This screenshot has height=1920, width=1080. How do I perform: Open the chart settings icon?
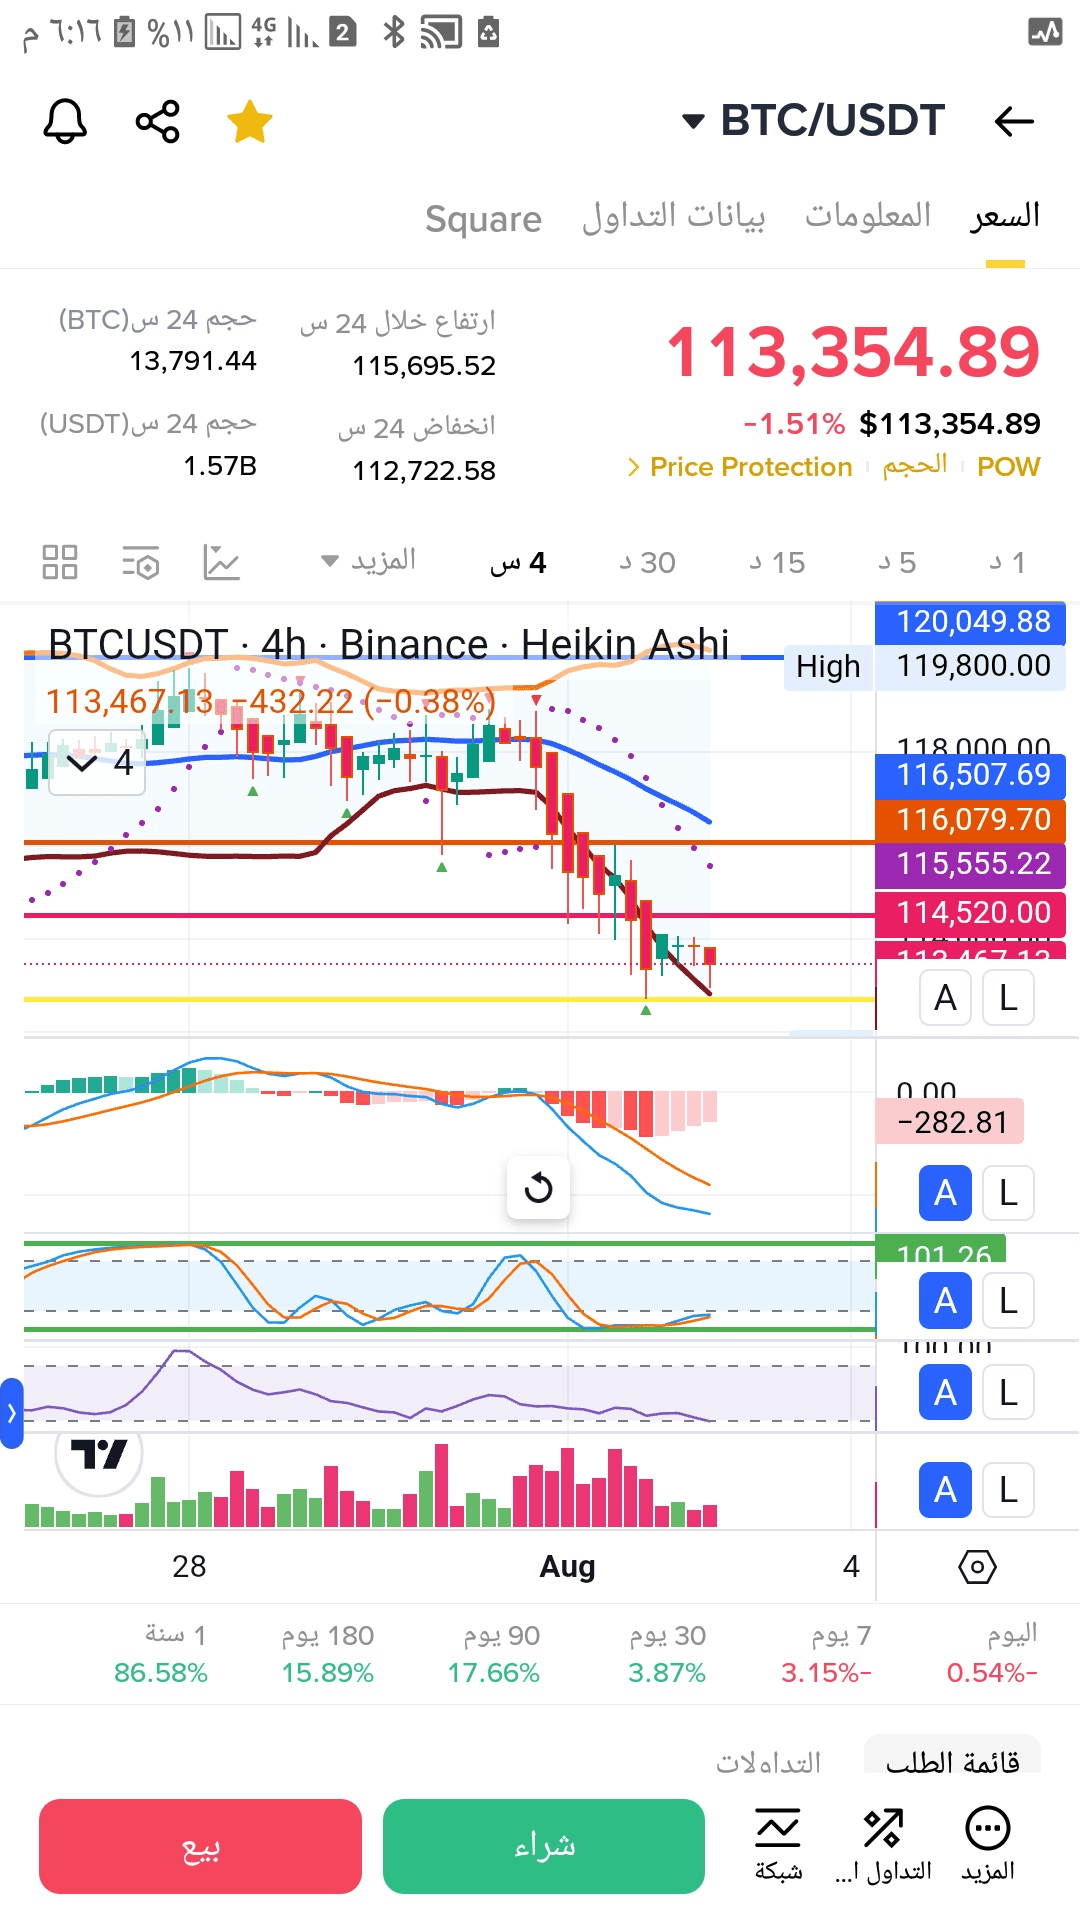click(141, 563)
